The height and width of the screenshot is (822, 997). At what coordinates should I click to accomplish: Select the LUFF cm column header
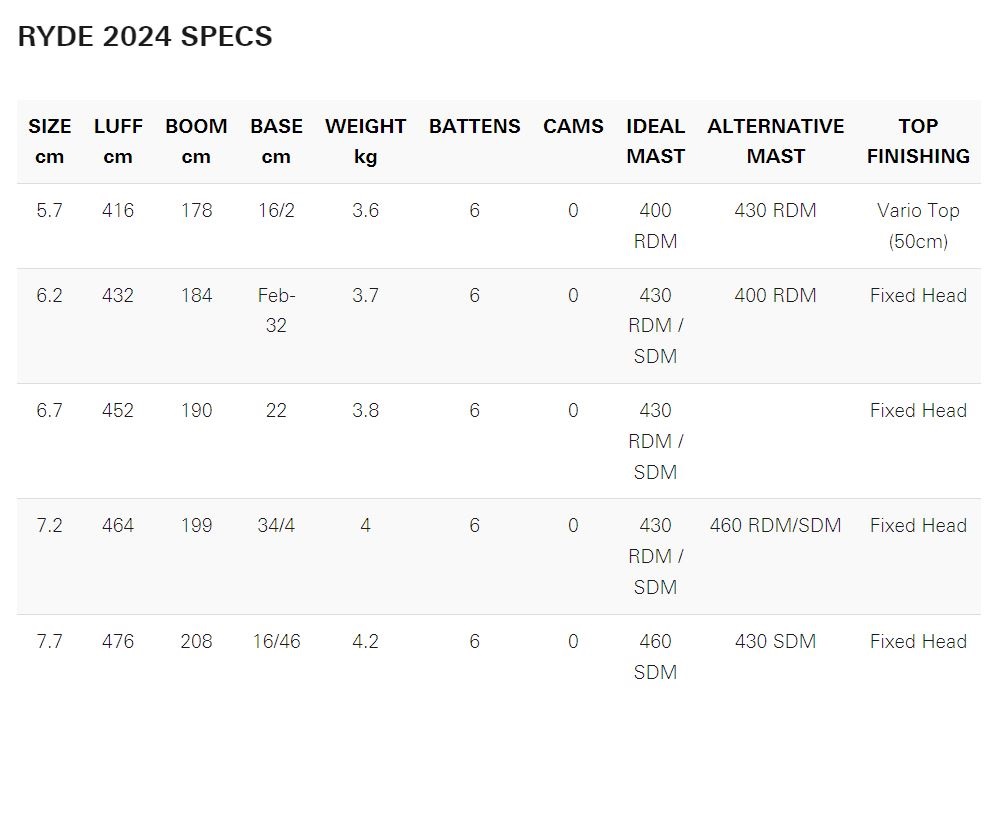[x=118, y=141]
